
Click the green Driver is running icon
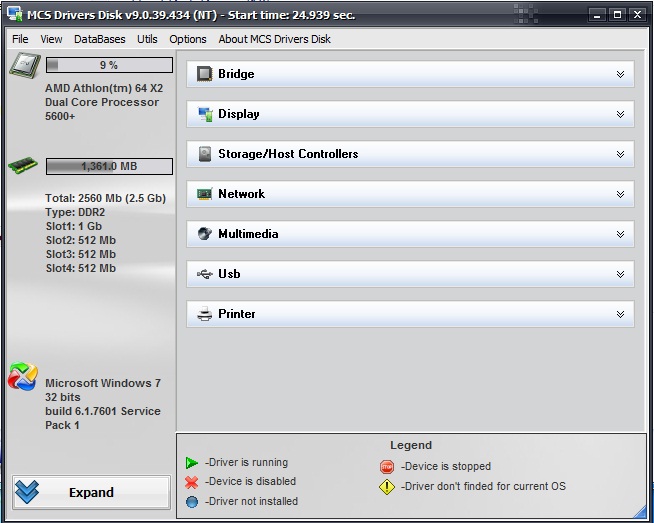(x=191, y=463)
